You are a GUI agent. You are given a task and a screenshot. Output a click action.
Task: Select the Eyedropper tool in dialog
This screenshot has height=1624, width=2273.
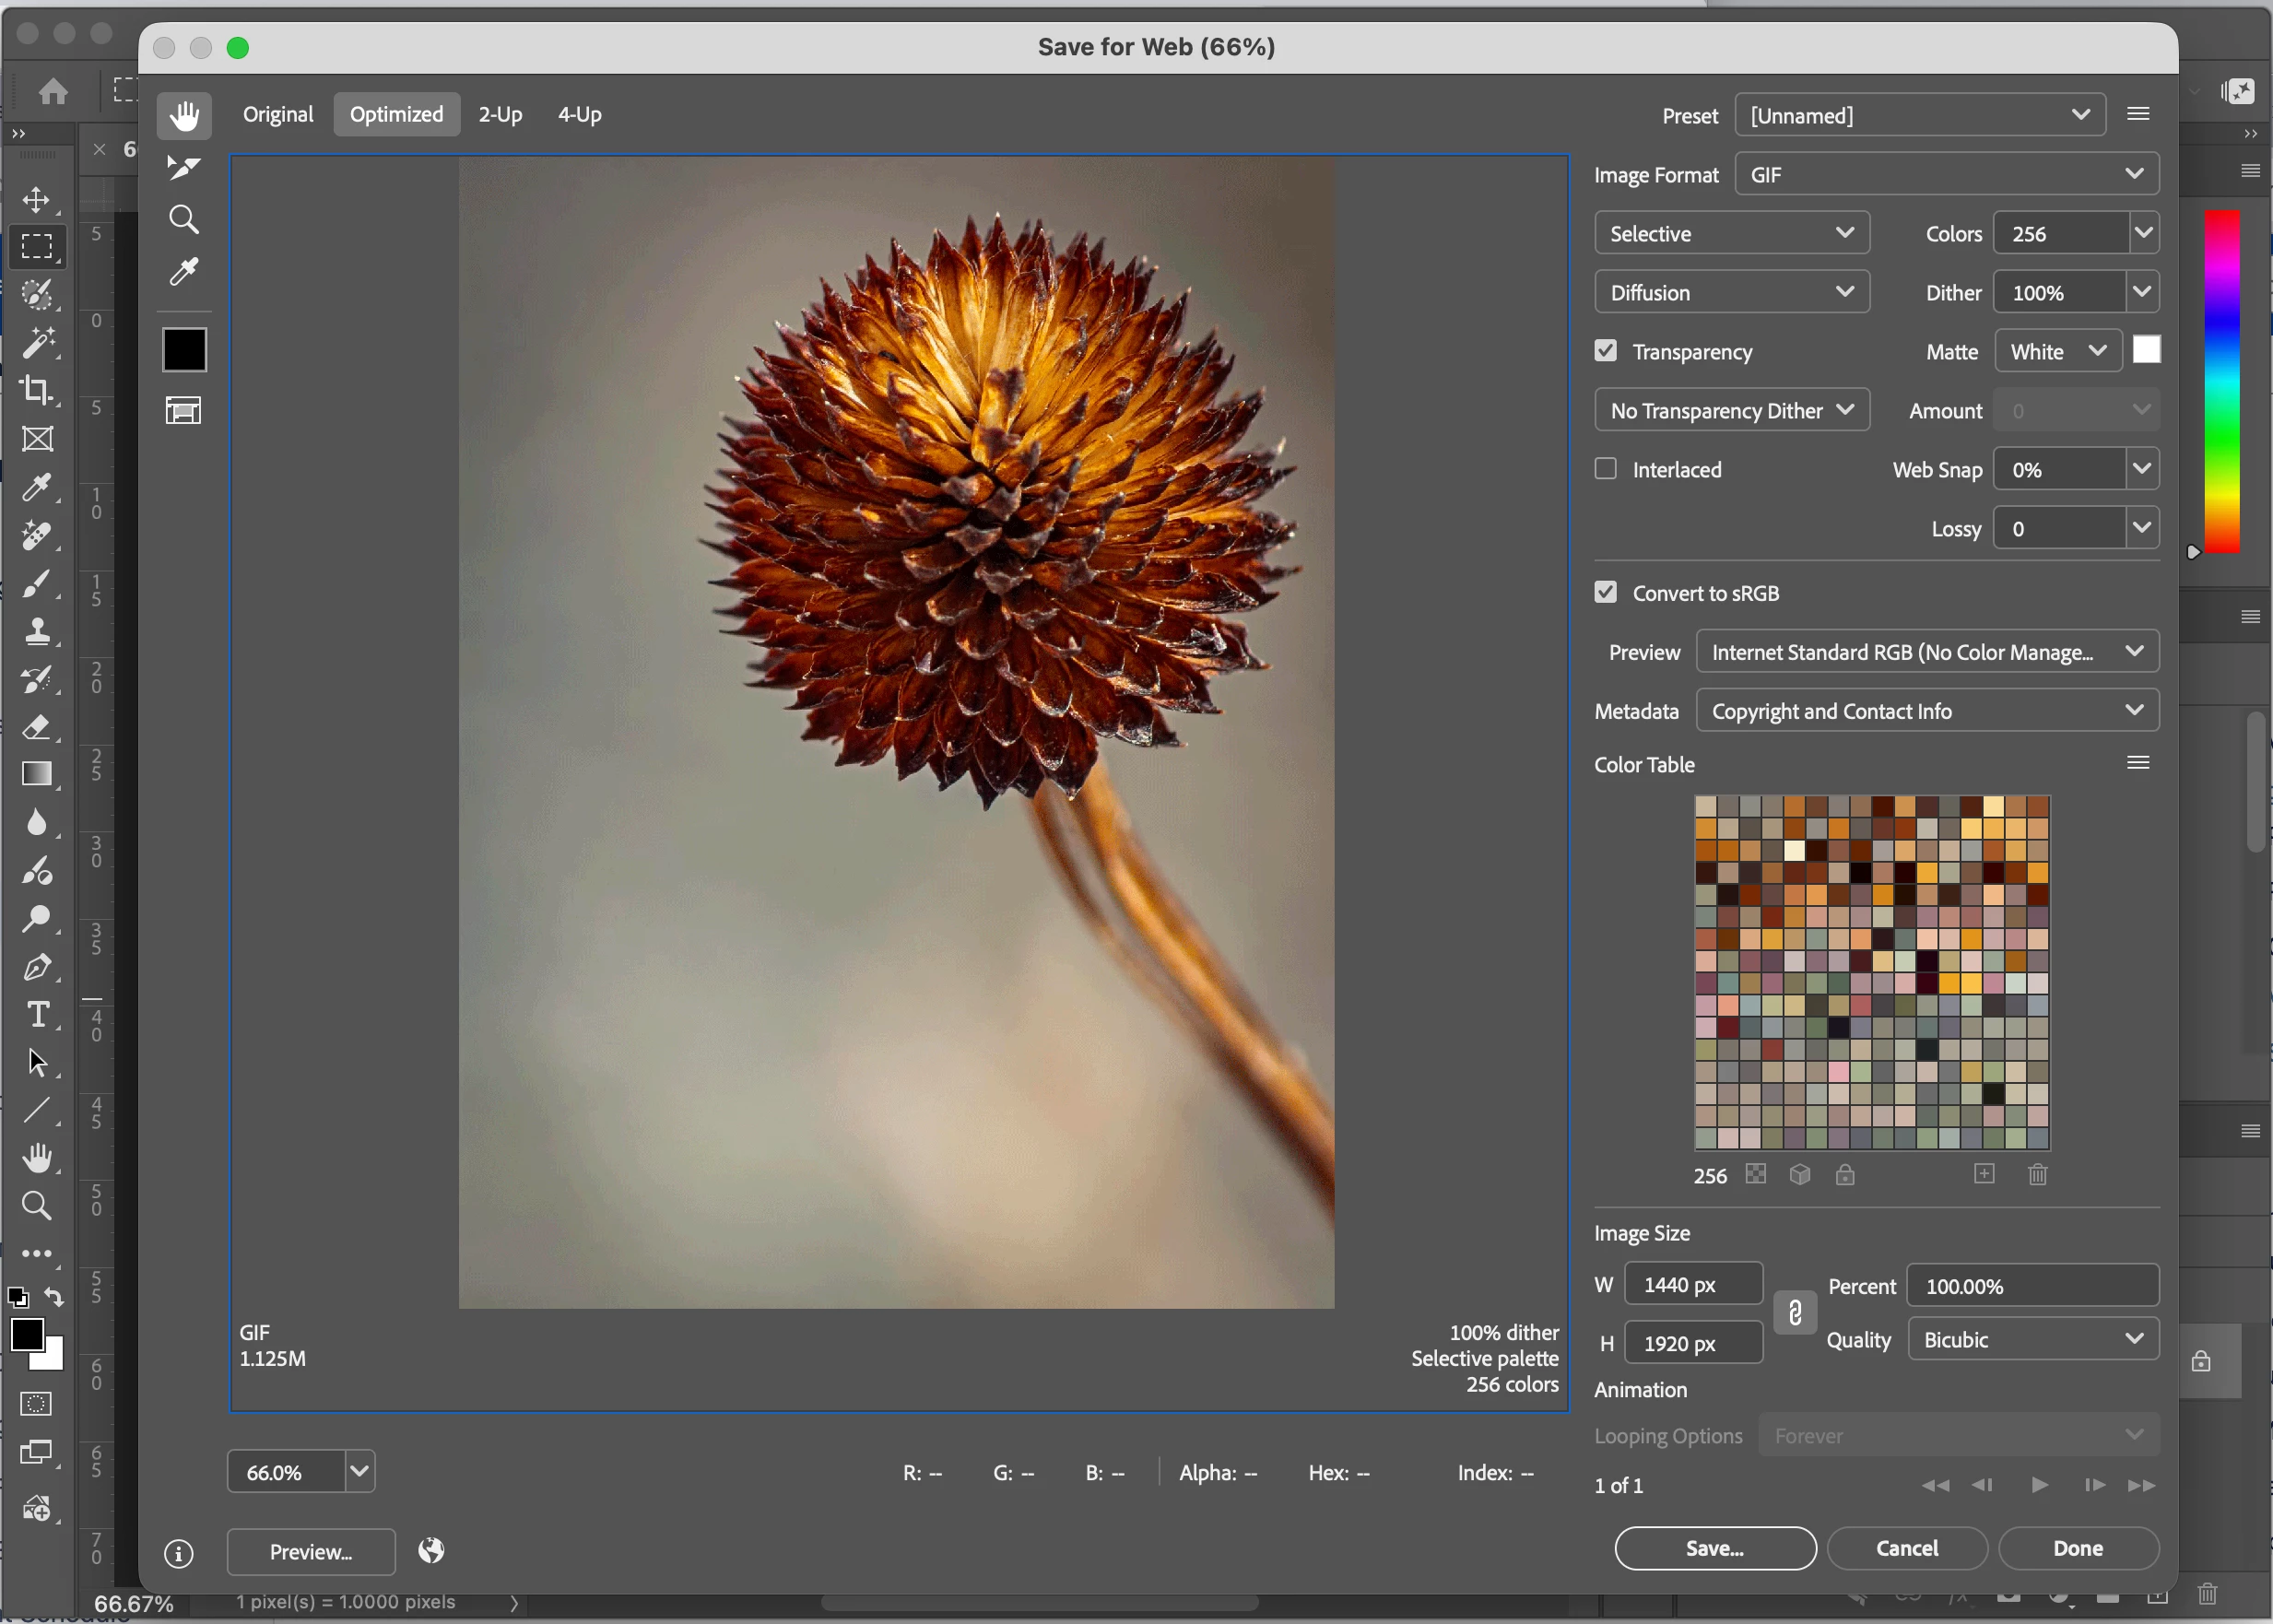click(183, 272)
